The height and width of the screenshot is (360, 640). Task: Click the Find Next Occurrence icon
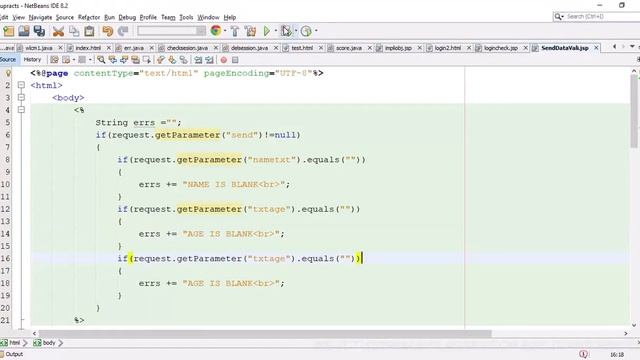pos(124,60)
